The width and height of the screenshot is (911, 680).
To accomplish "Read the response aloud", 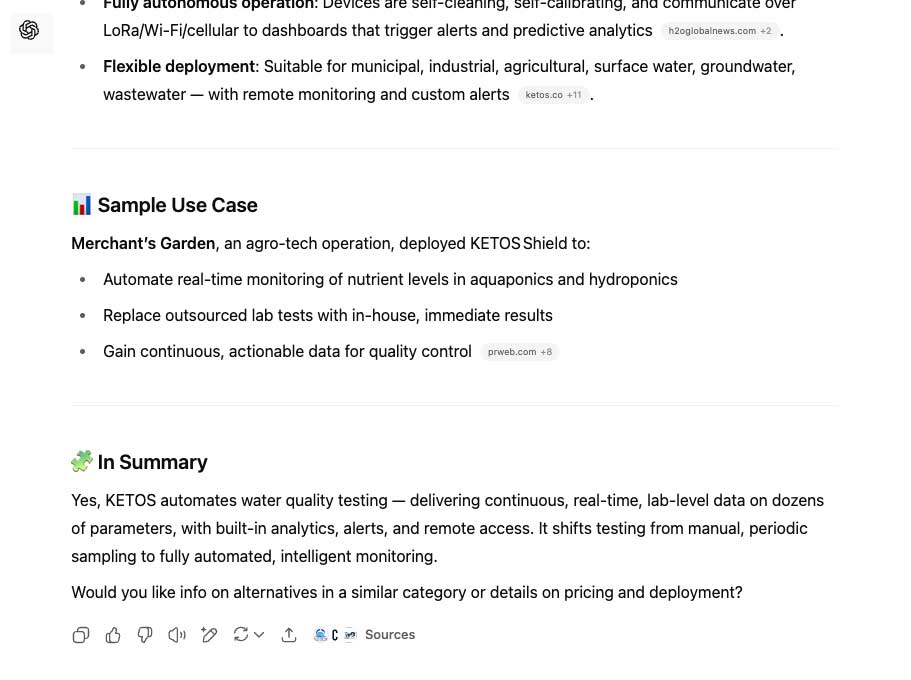I will [x=177, y=635].
